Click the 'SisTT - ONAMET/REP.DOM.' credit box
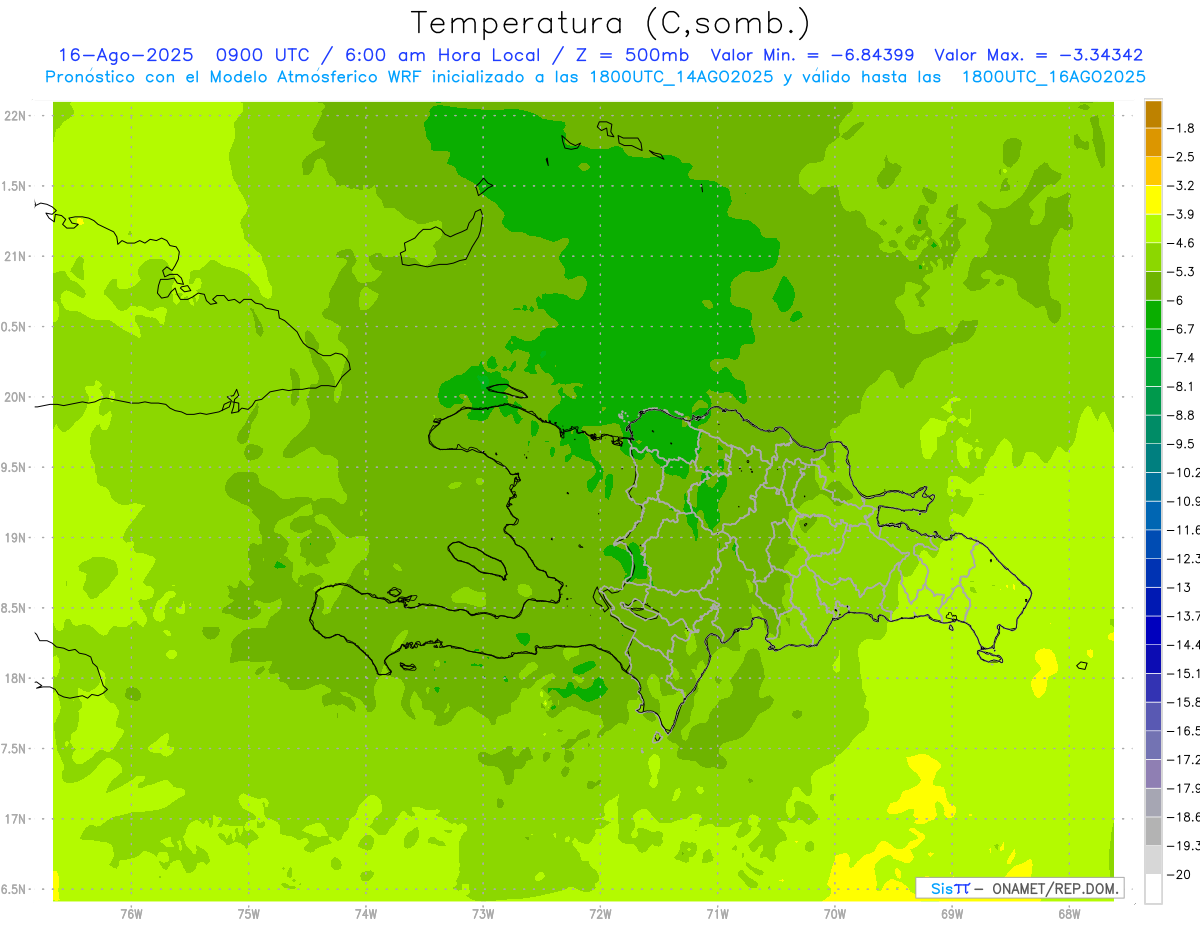 tap(1019, 888)
